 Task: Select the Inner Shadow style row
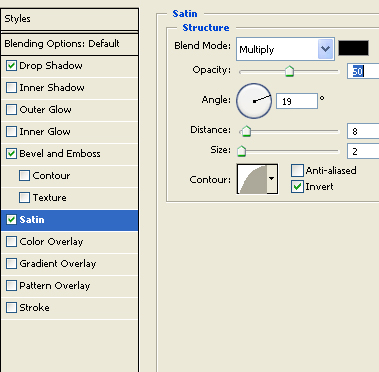coord(70,88)
